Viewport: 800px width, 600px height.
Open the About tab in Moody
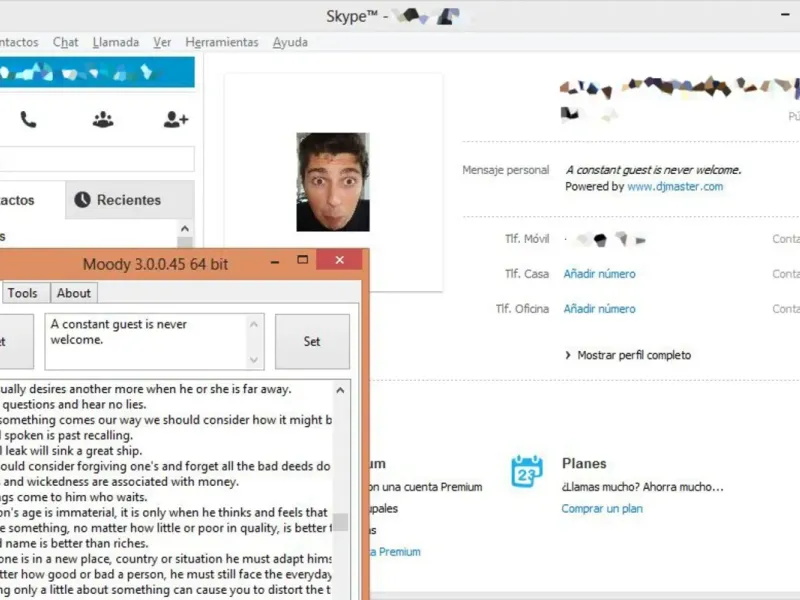pyautogui.click(x=74, y=293)
